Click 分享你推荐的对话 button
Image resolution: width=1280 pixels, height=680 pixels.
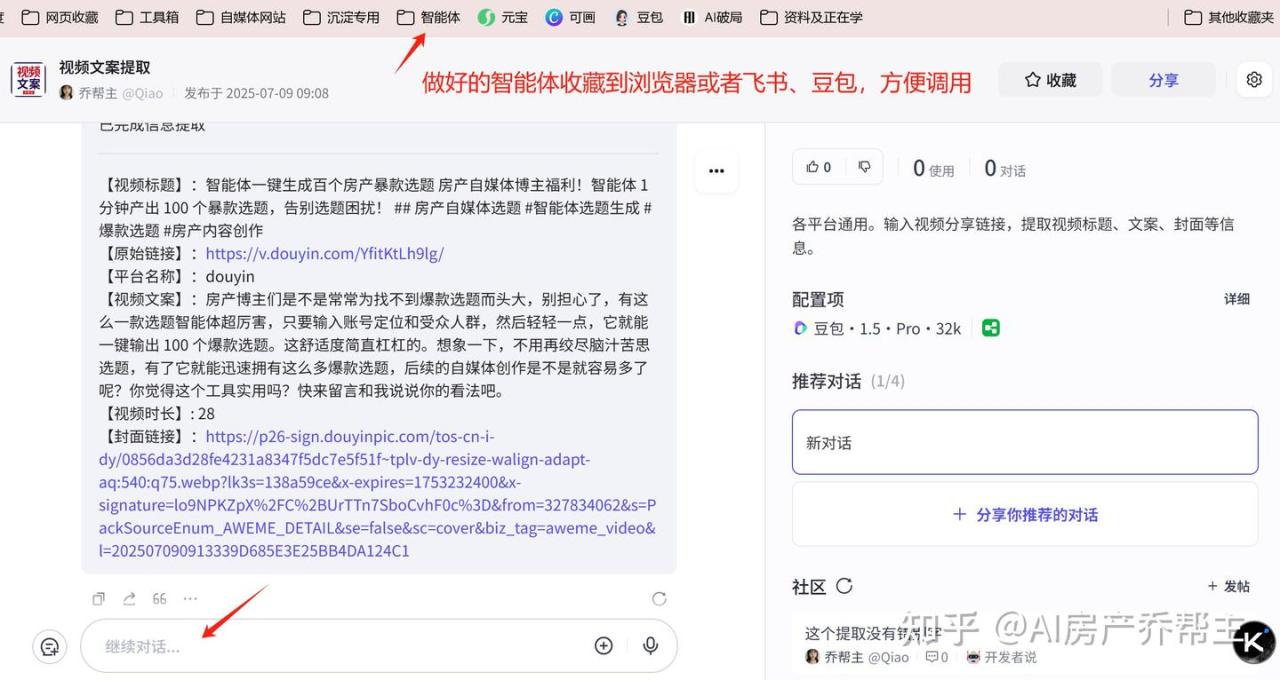[x=1025, y=515]
